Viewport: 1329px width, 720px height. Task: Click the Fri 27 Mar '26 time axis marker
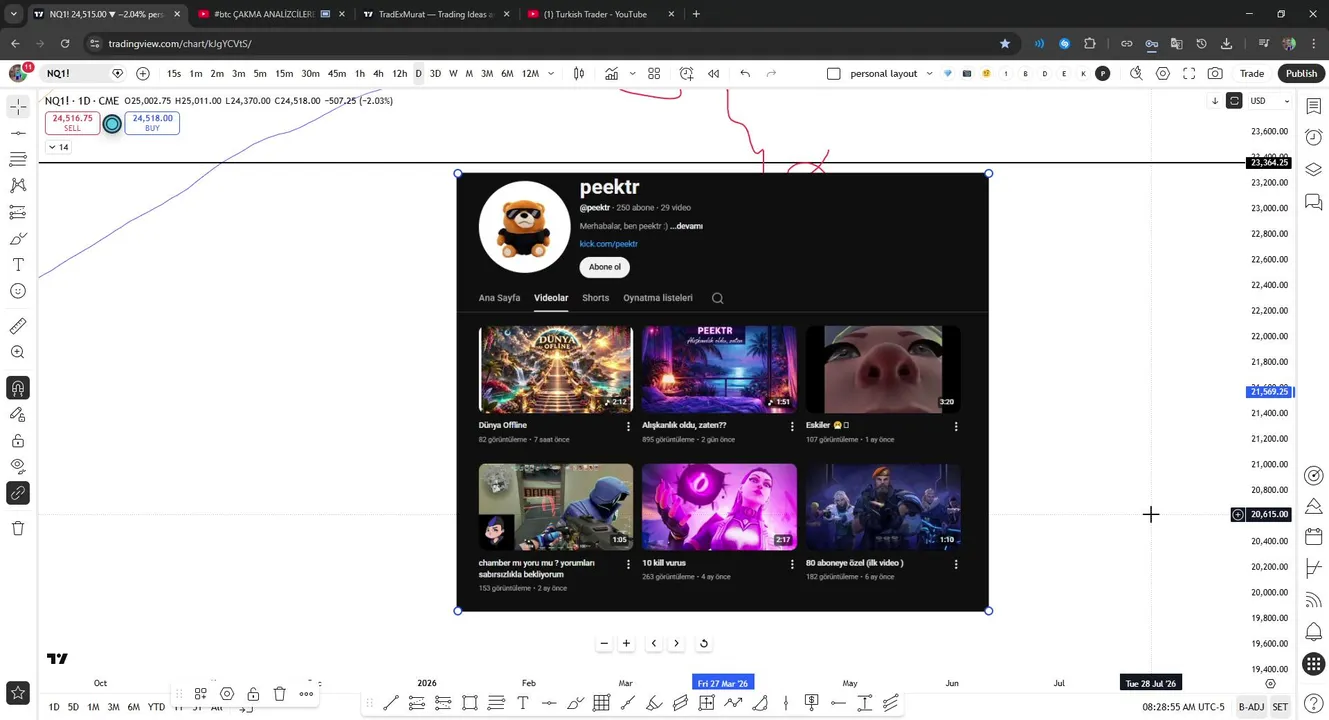click(723, 683)
